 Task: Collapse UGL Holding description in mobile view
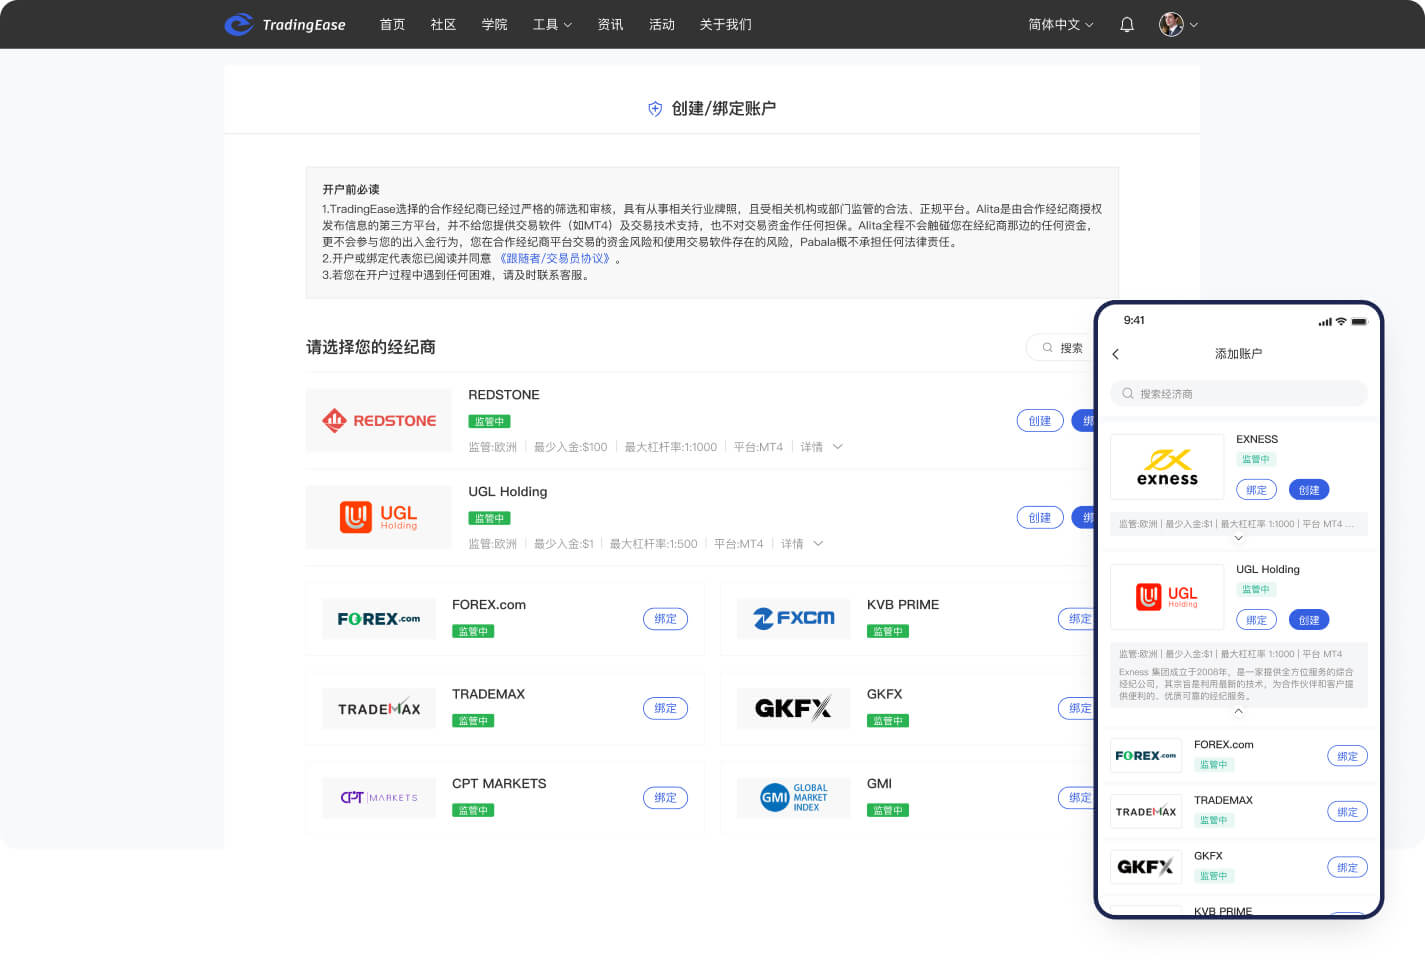[x=1238, y=712]
